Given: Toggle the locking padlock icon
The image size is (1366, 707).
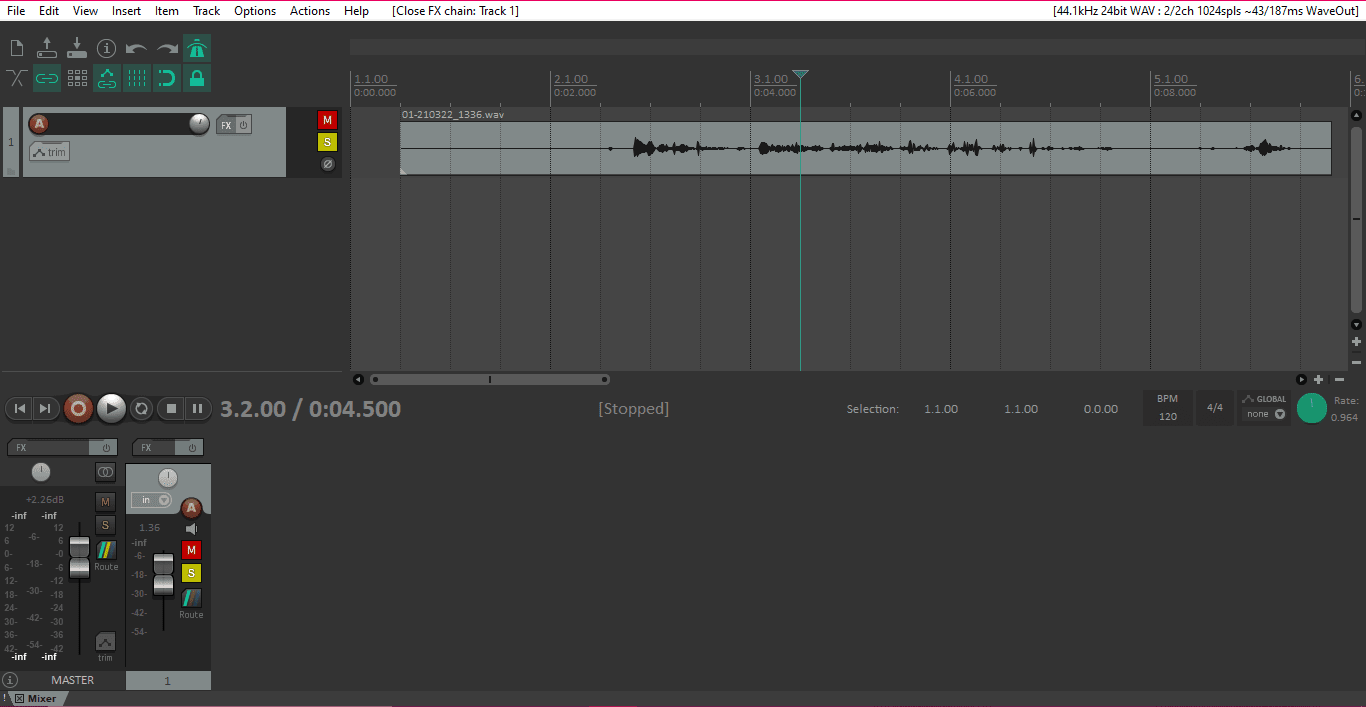Looking at the screenshot, I should click(x=197, y=78).
